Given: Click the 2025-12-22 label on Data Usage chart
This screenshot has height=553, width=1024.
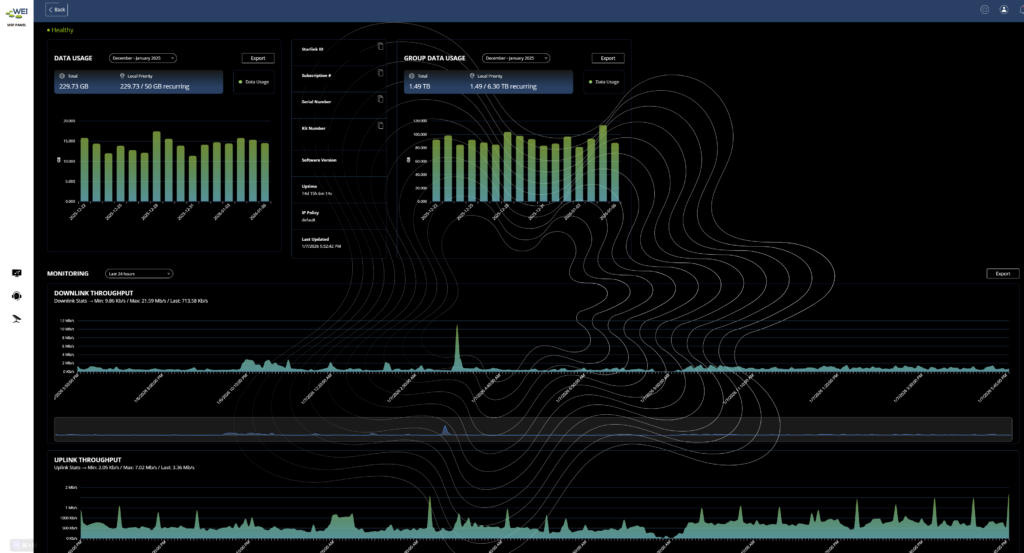Looking at the screenshot, I should [x=78, y=212].
